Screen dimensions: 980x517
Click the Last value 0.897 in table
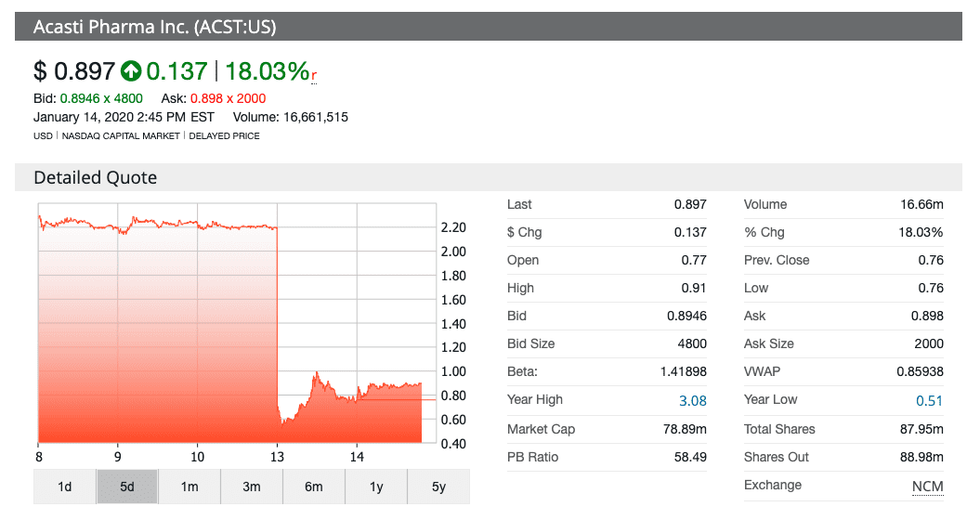pyautogui.click(x=690, y=204)
